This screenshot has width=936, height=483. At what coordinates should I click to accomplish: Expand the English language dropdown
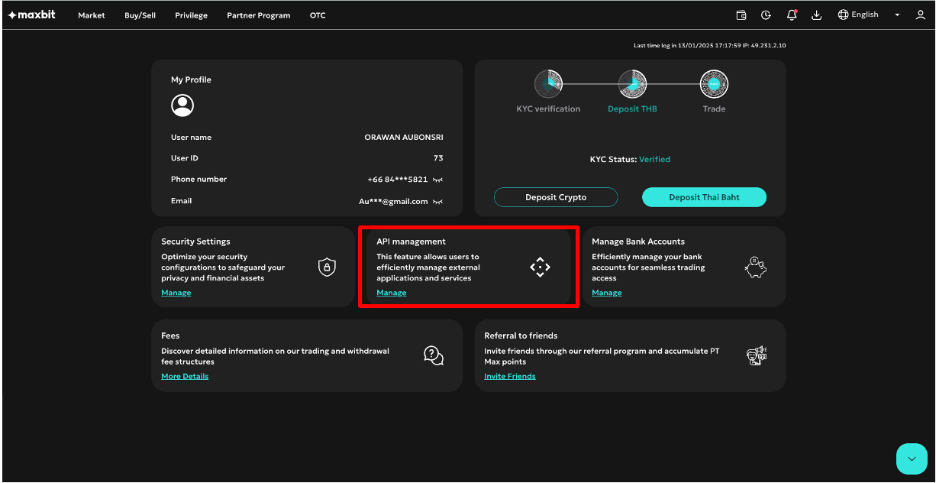pos(866,15)
